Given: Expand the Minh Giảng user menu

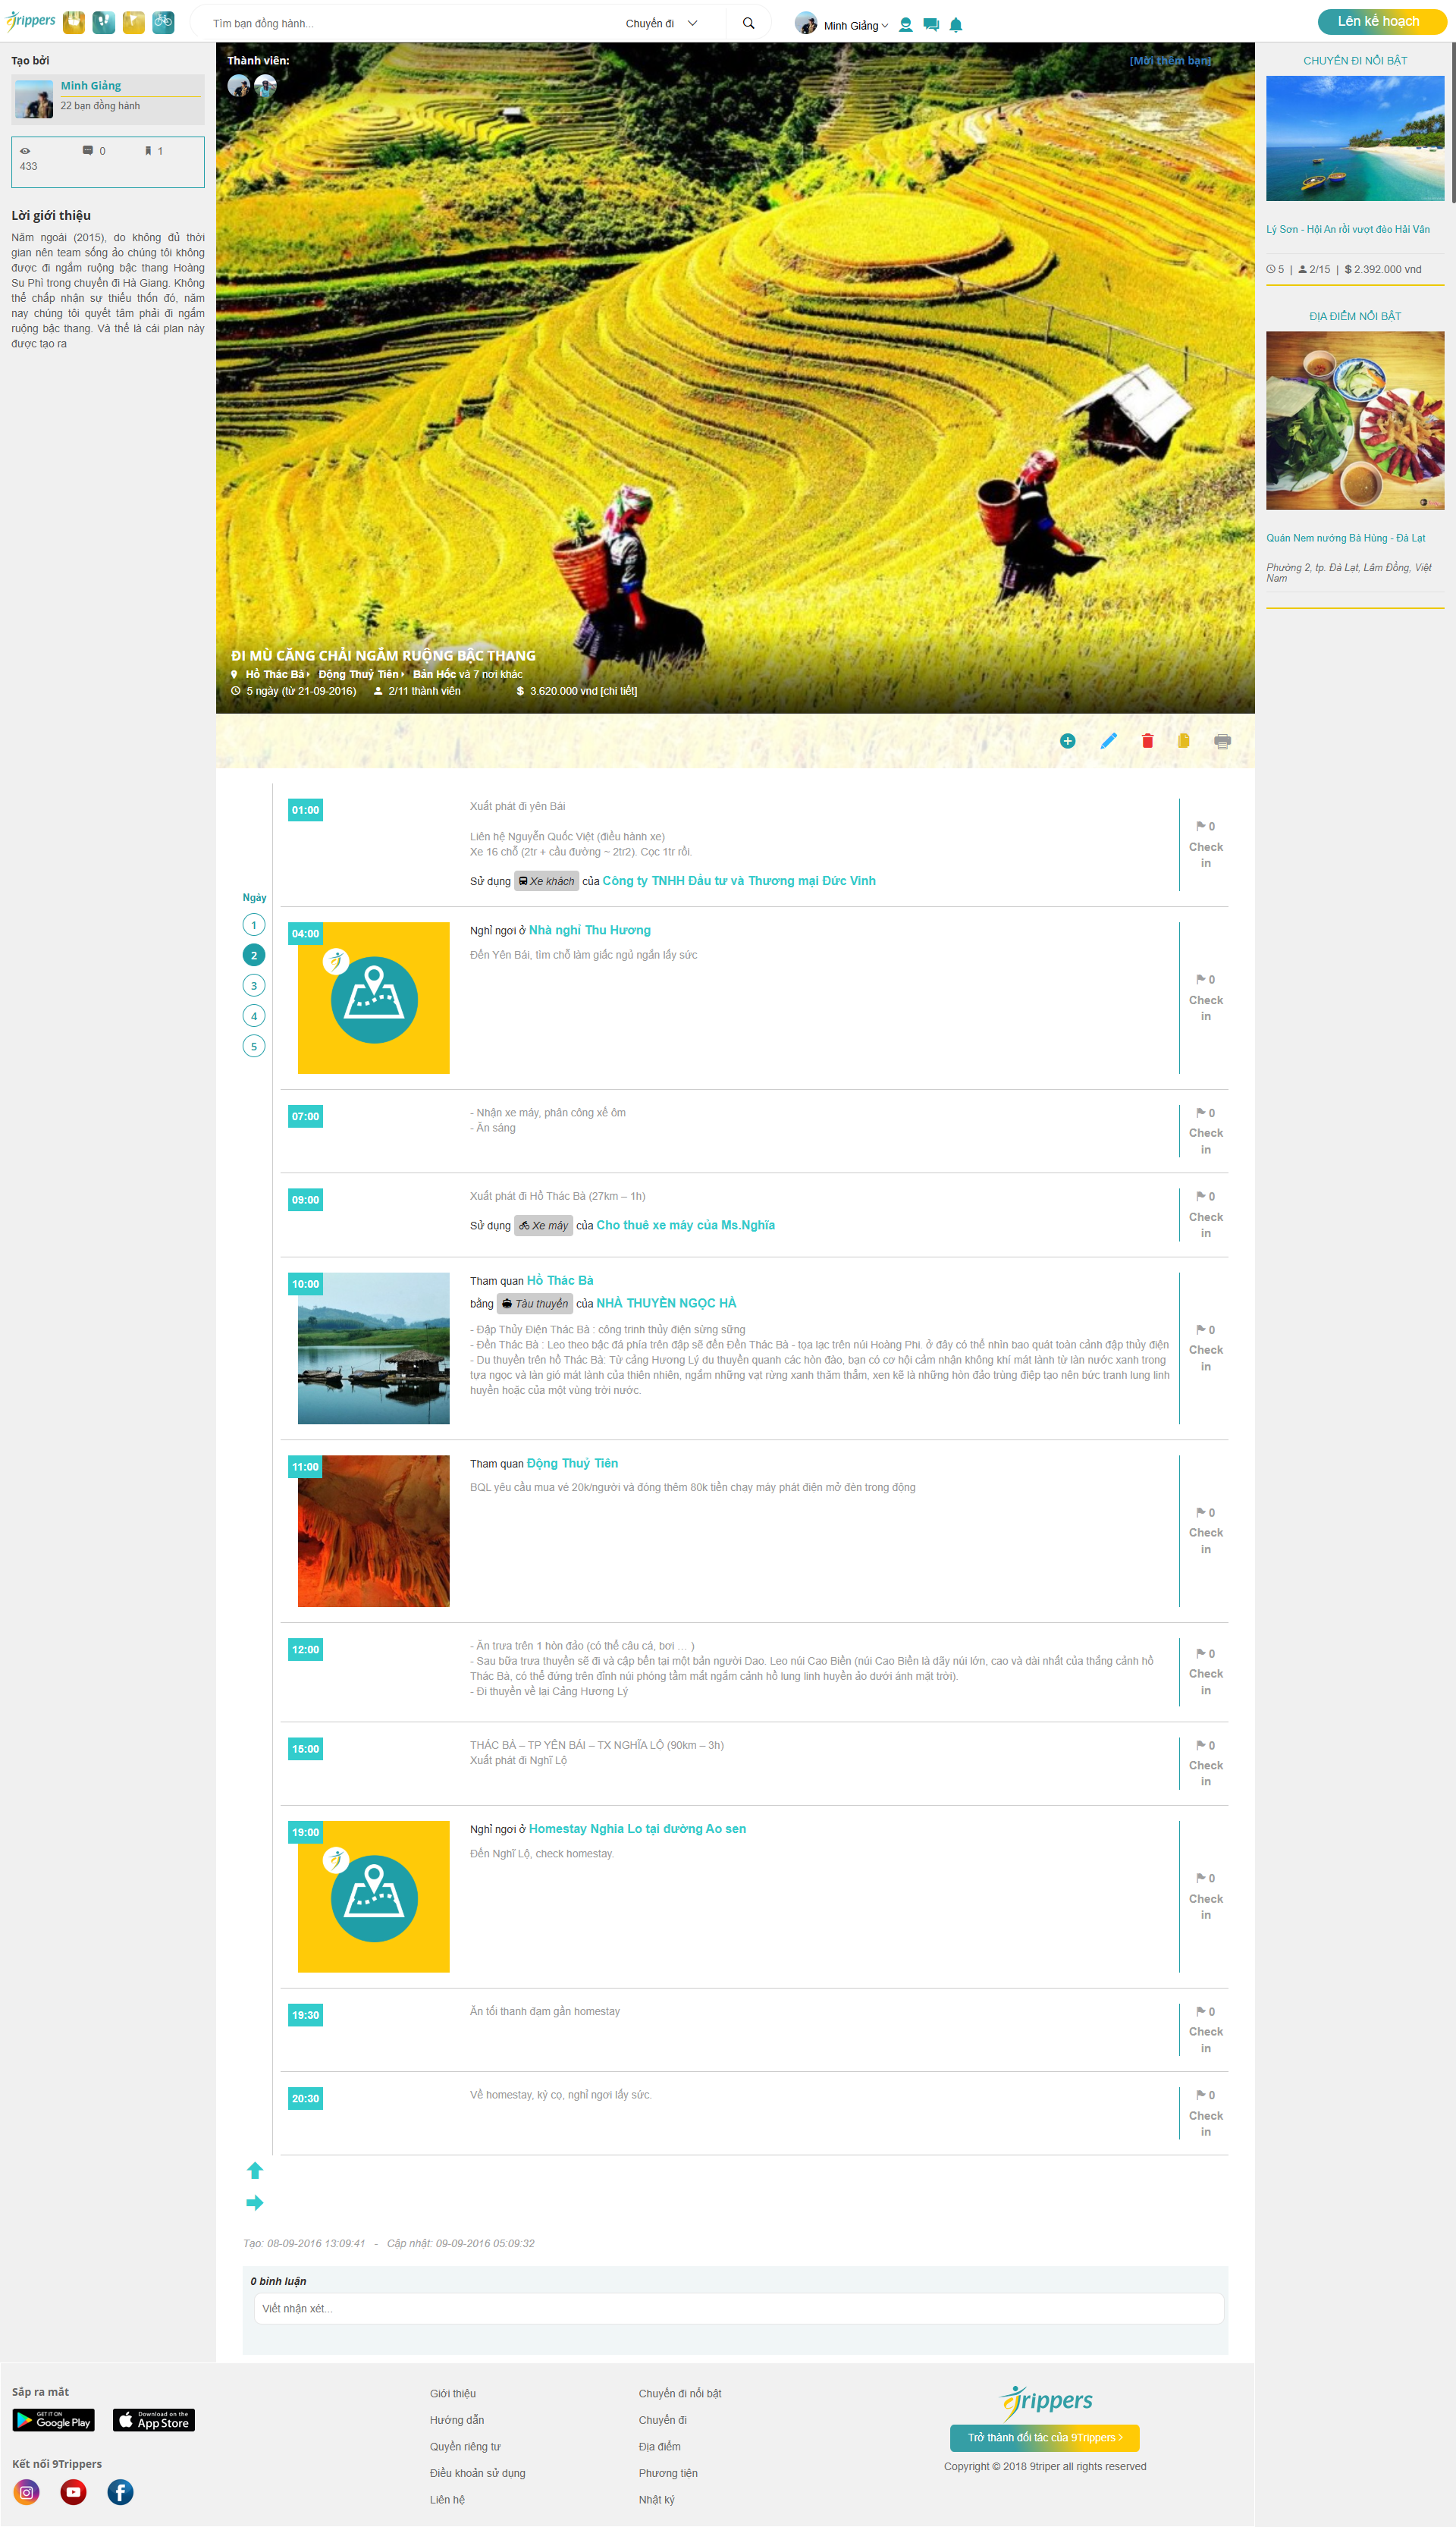Looking at the screenshot, I should pyautogui.click(x=855, y=25).
